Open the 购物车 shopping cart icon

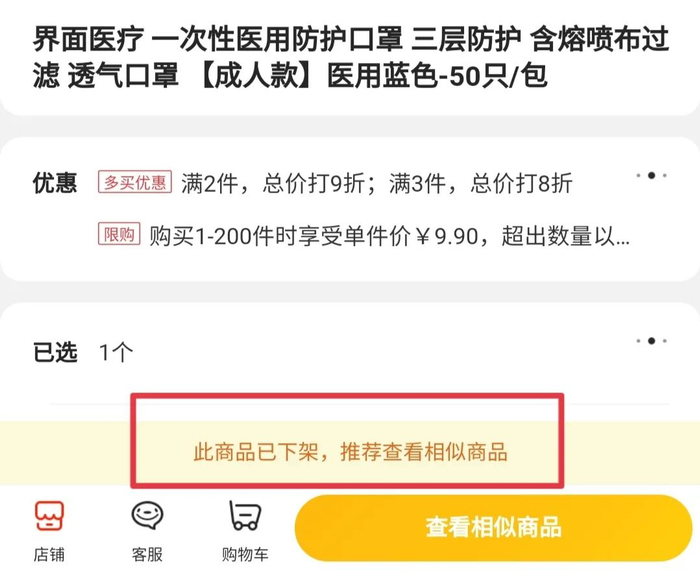click(245, 515)
